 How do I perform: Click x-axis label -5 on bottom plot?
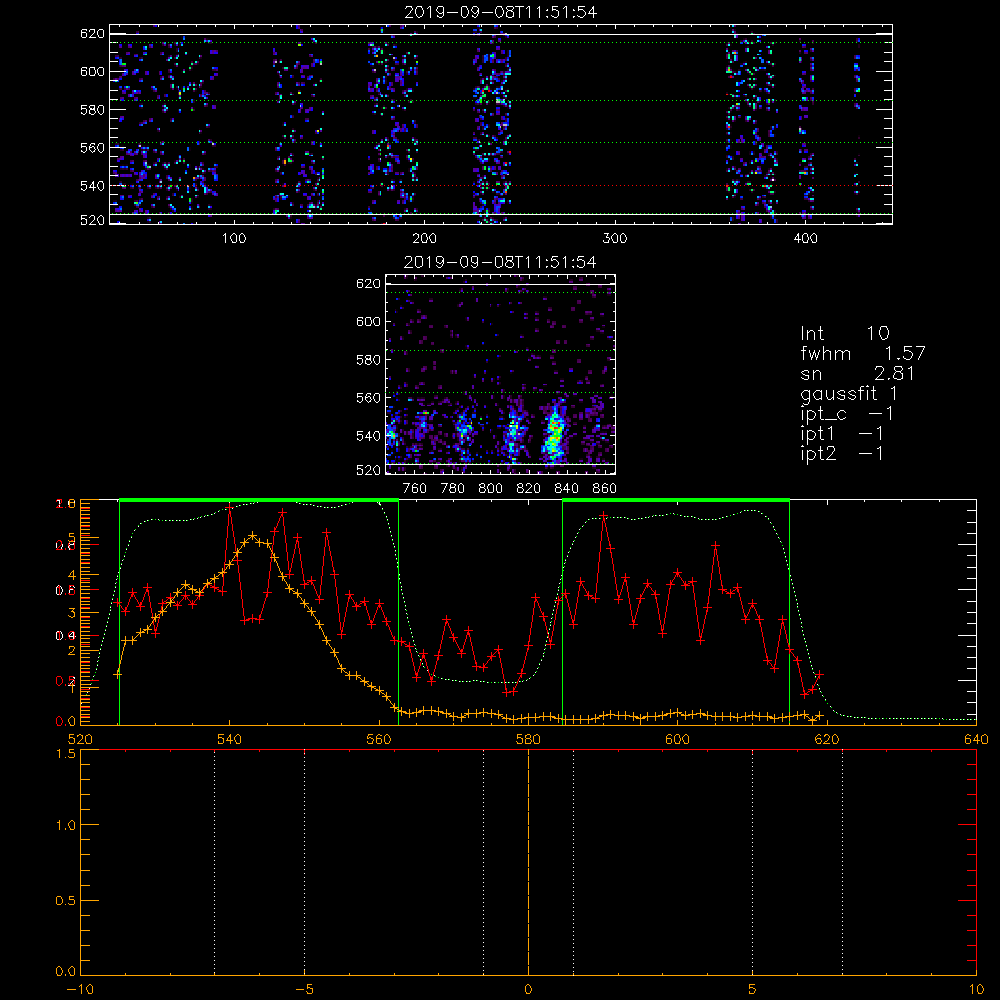[305, 989]
